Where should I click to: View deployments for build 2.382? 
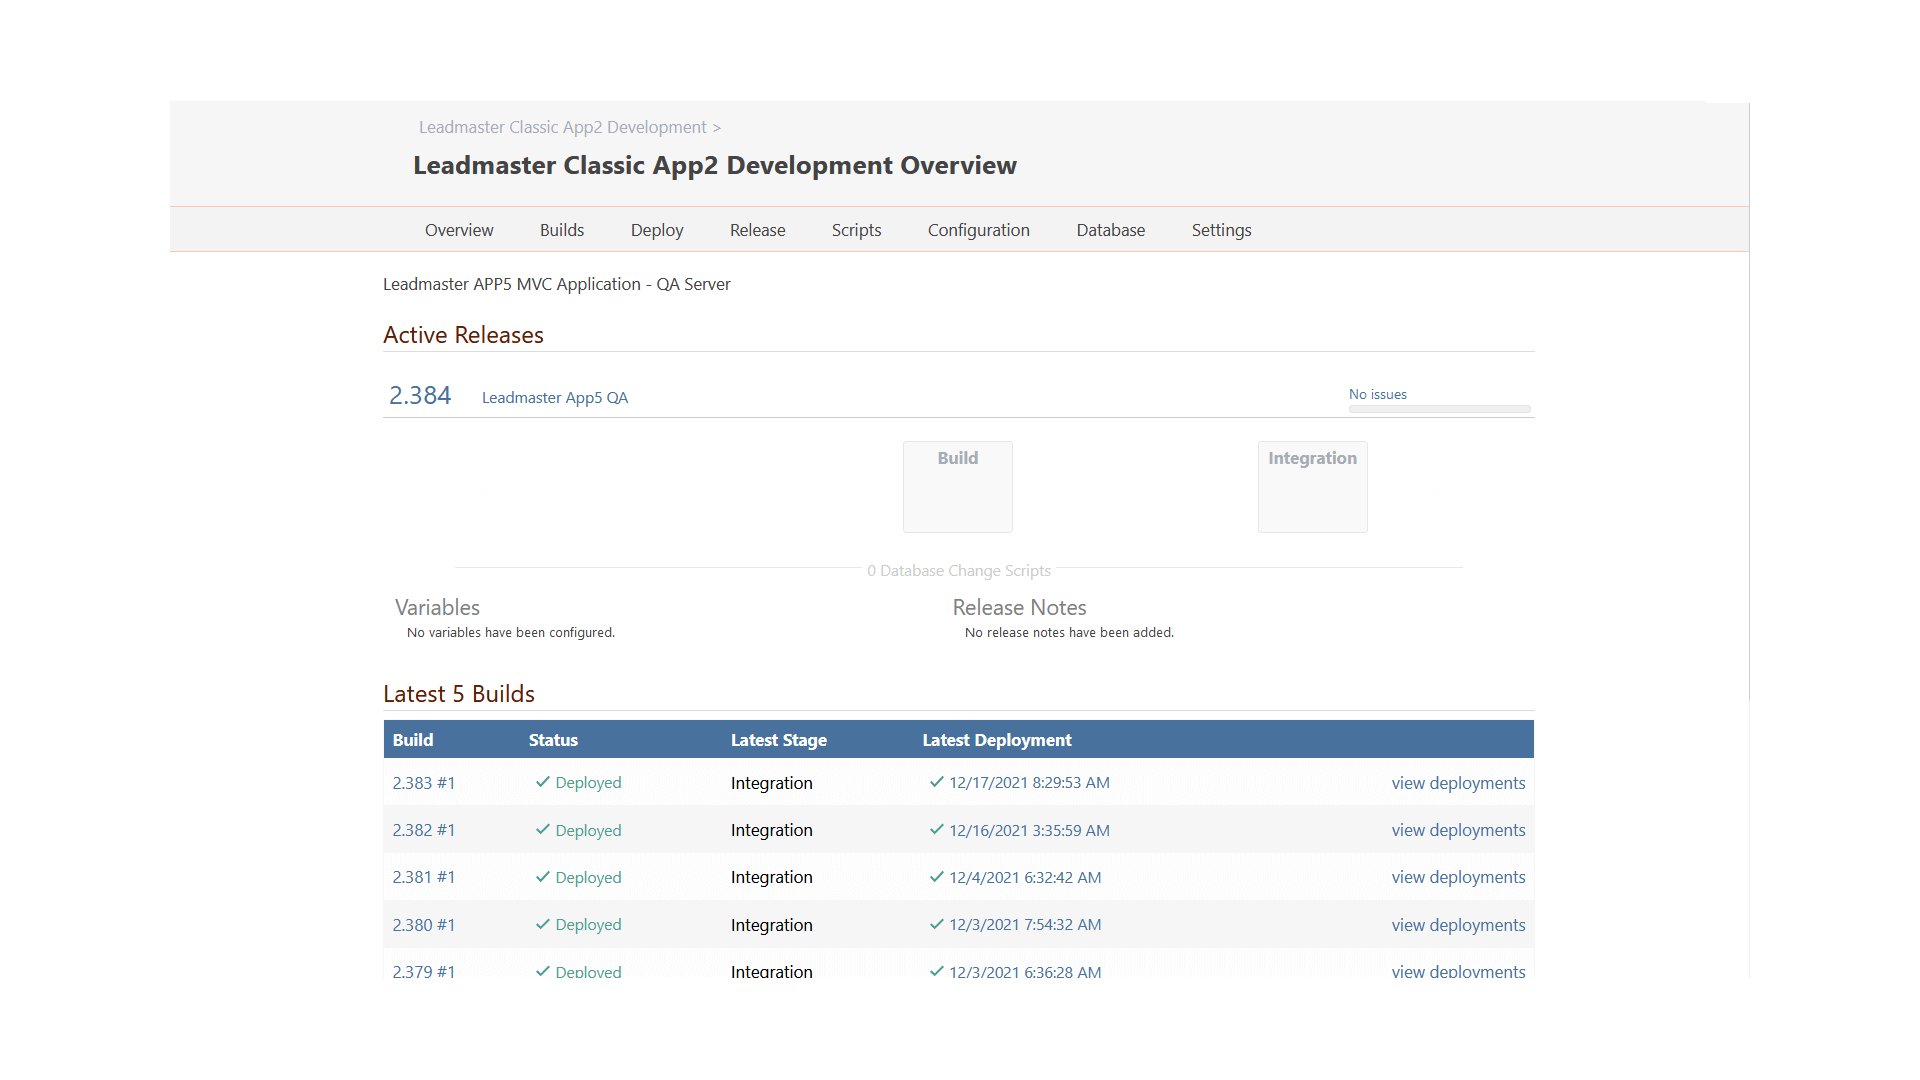(1458, 830)
